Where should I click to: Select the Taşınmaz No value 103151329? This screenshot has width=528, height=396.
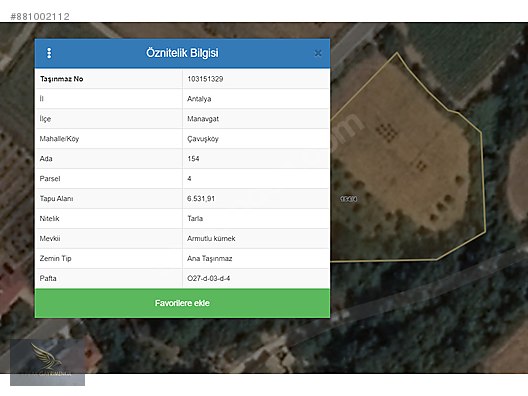click(x=205, y=79)
